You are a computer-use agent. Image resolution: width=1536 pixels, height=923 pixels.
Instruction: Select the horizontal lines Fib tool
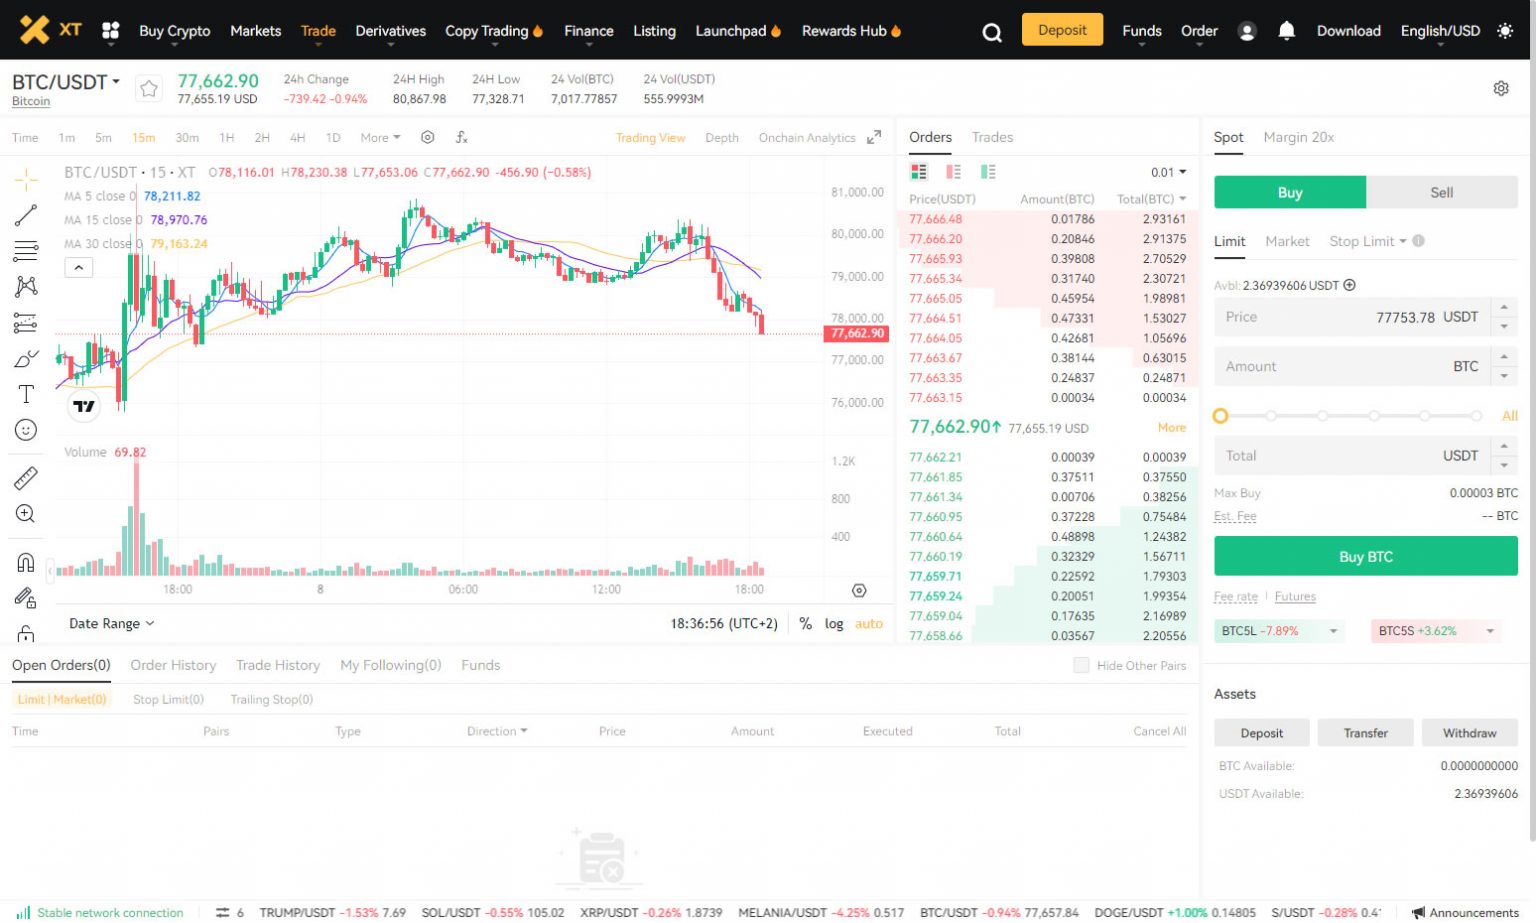coord(26,250)
